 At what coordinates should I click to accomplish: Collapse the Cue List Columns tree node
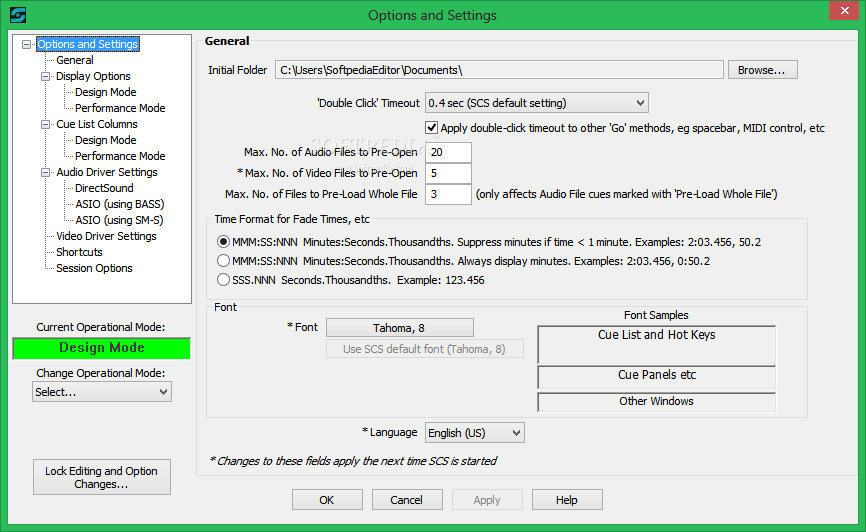[45, 124]
